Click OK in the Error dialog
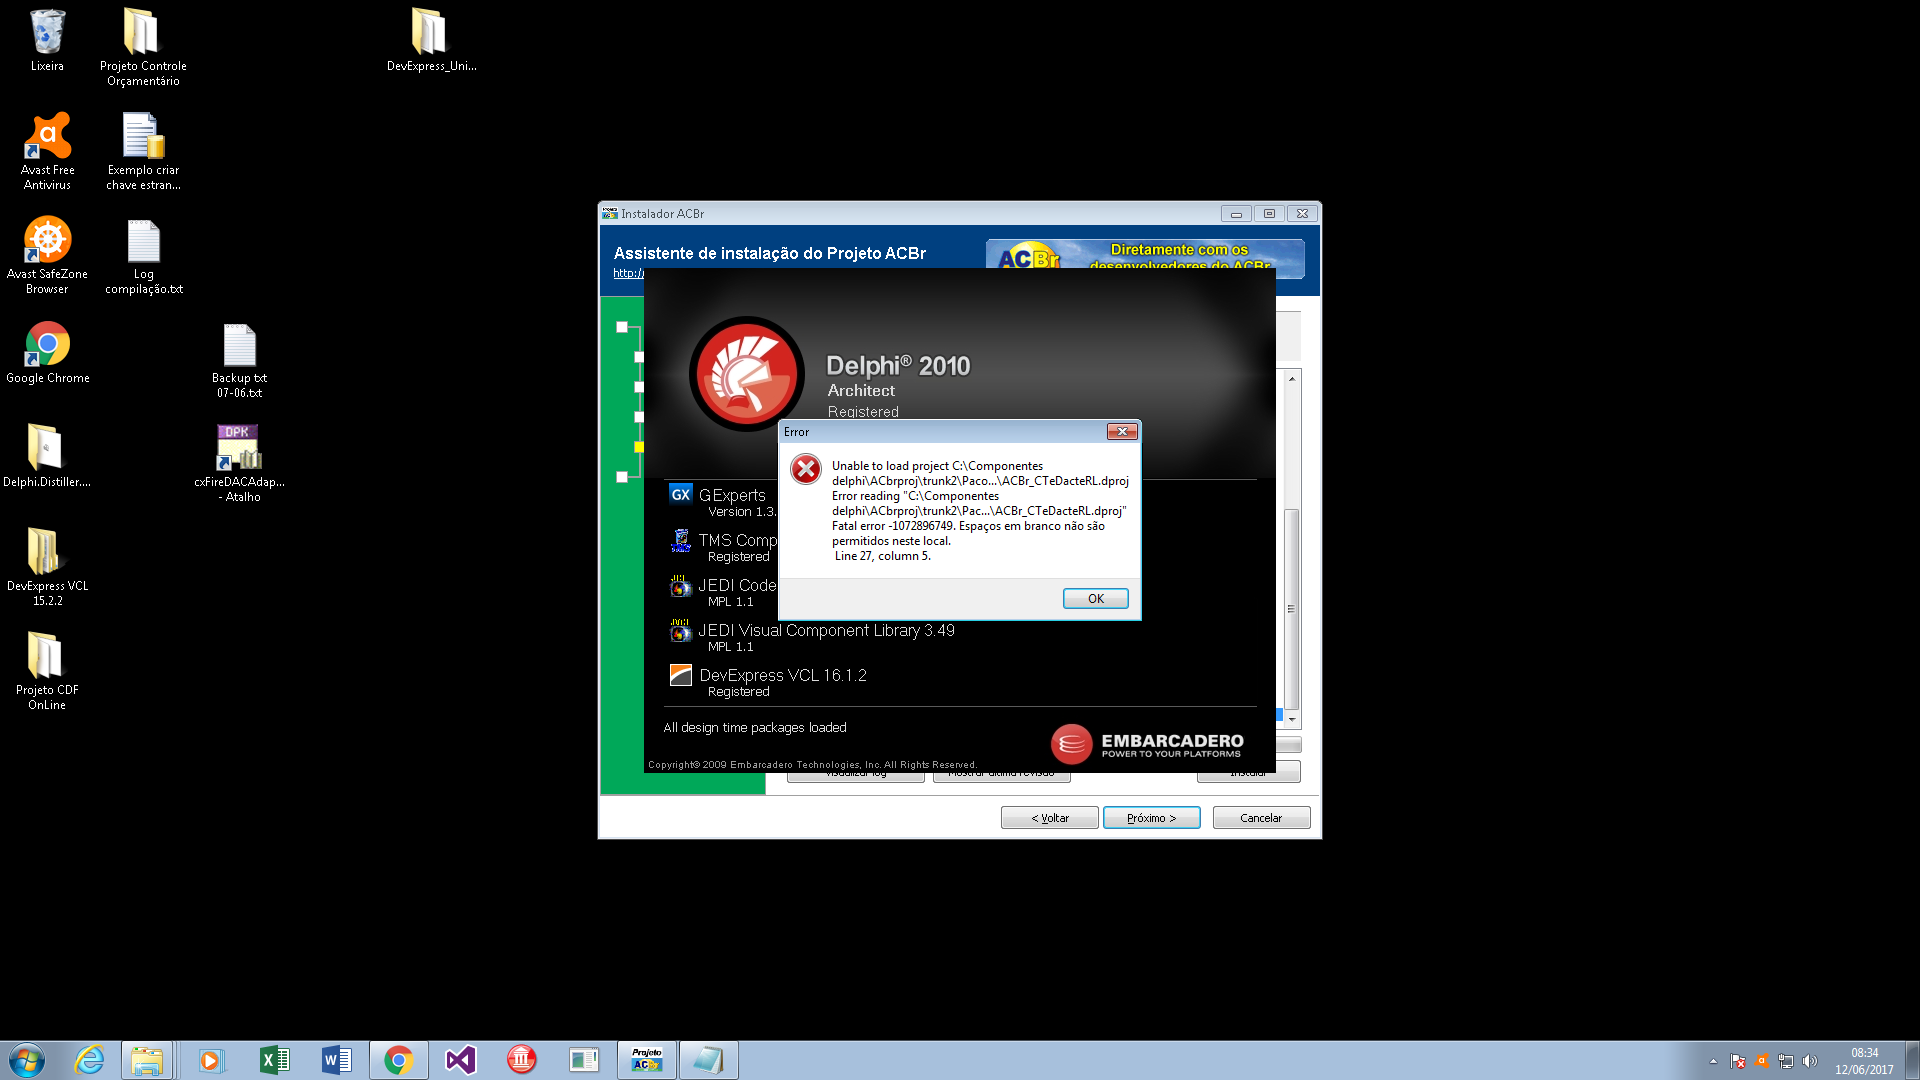 tap(1095, 598)
